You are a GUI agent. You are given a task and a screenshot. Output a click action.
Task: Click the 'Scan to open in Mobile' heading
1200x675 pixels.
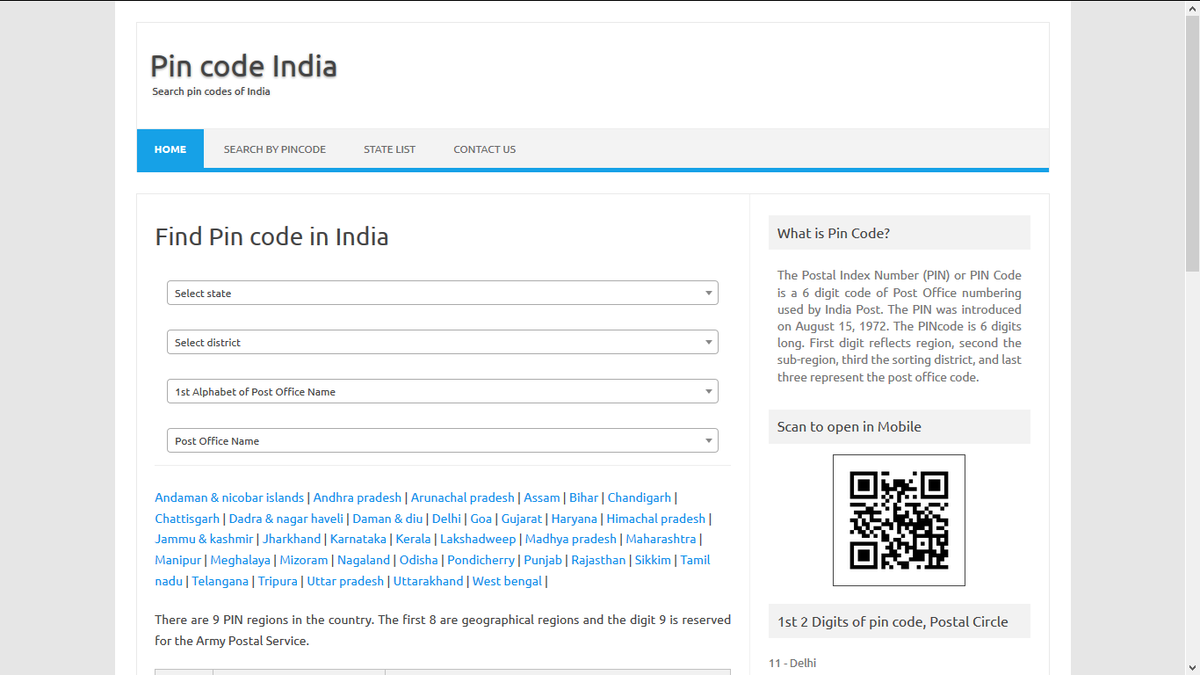click(x=849, y=426)
